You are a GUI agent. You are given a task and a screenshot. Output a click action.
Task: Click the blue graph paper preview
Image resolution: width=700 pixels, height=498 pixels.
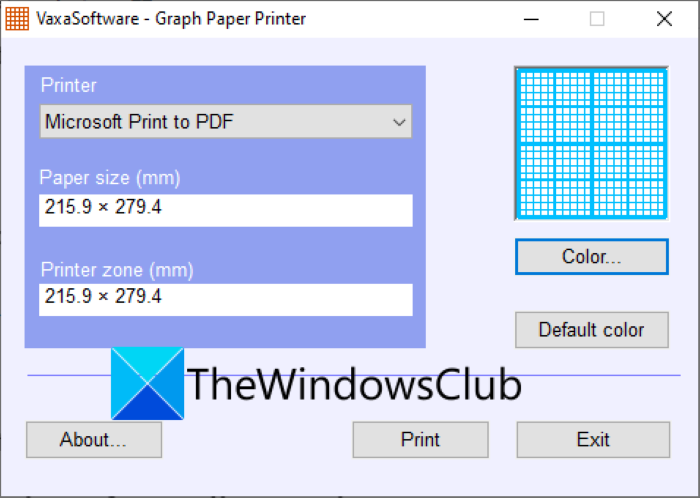[592, 143]
